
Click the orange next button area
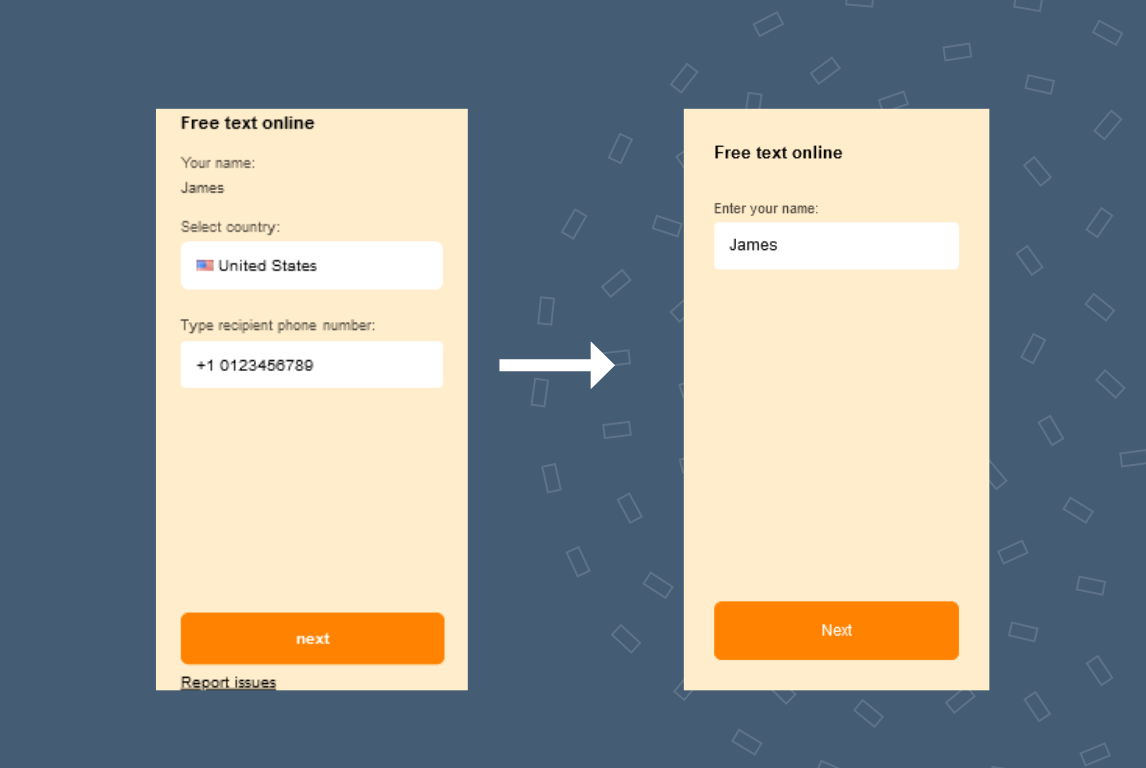pos(311,638)
